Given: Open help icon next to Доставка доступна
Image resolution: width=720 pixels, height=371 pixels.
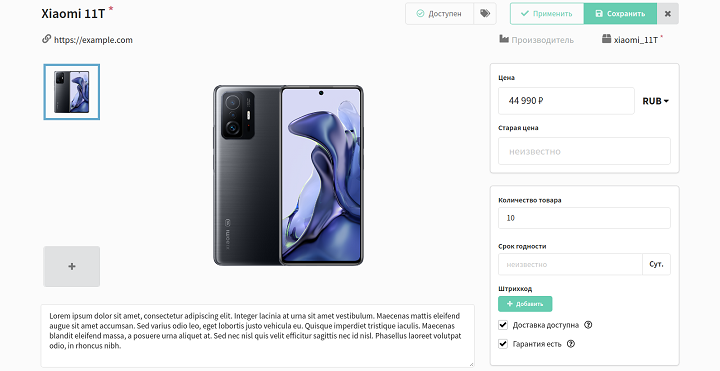Looking at the screenshot, I should coord(588,325).
